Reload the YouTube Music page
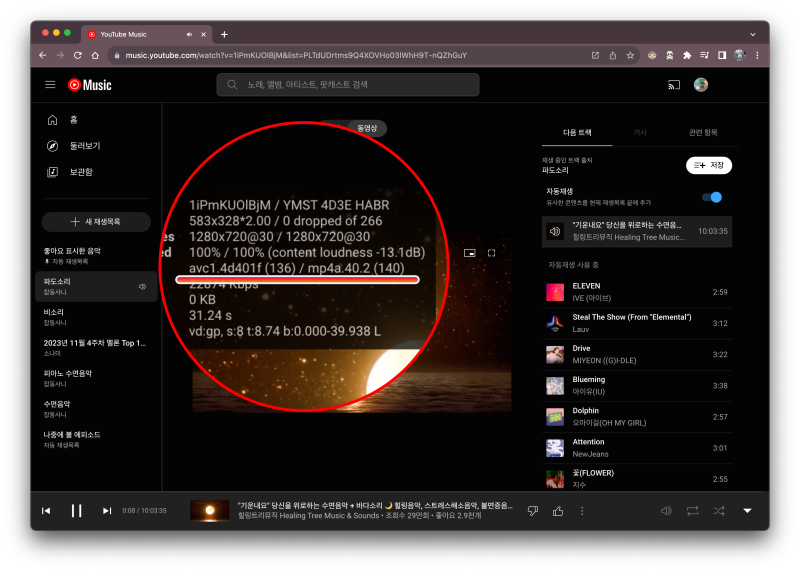 (78, 55)
